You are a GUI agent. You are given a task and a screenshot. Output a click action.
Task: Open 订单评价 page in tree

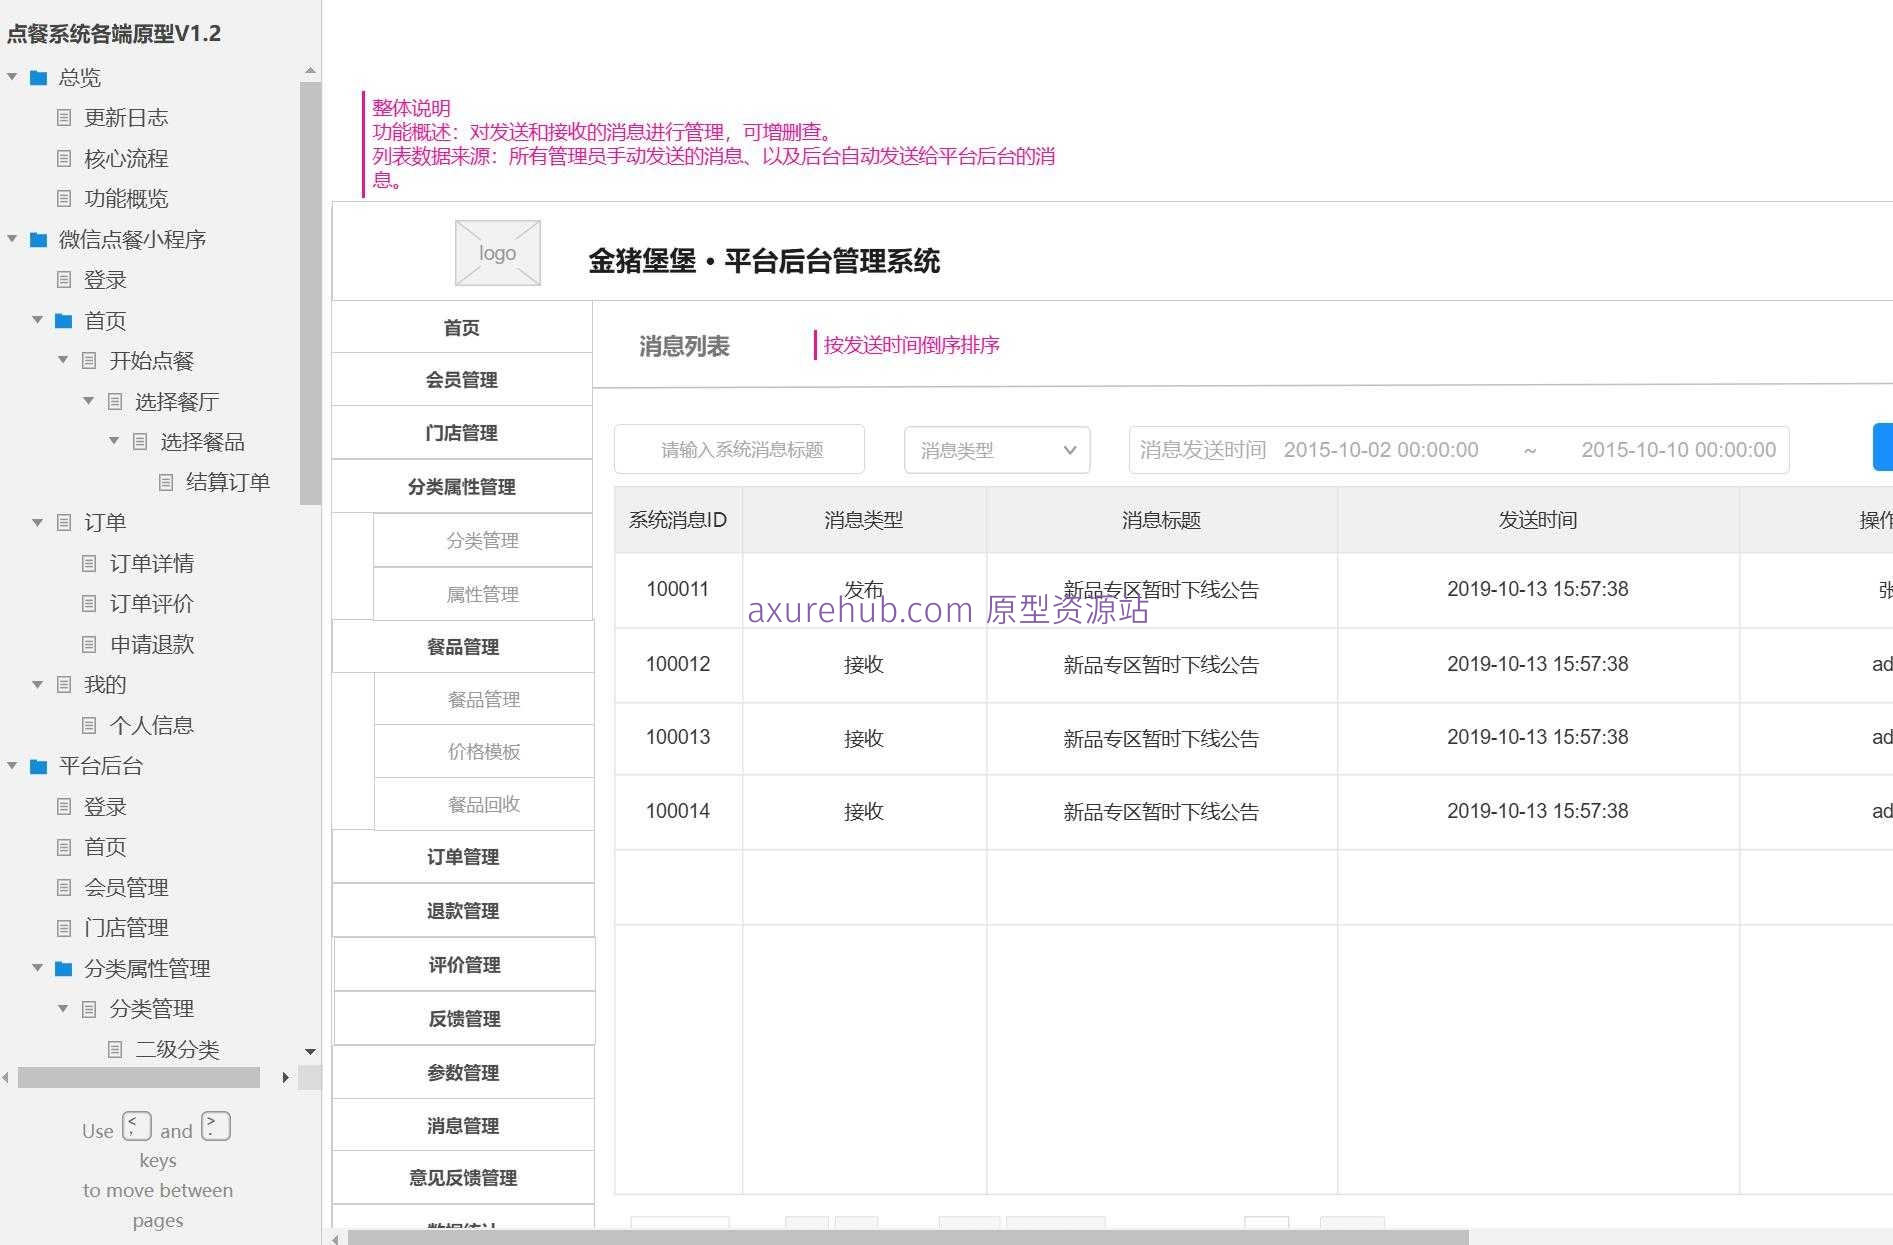click(x=152, y=603)
